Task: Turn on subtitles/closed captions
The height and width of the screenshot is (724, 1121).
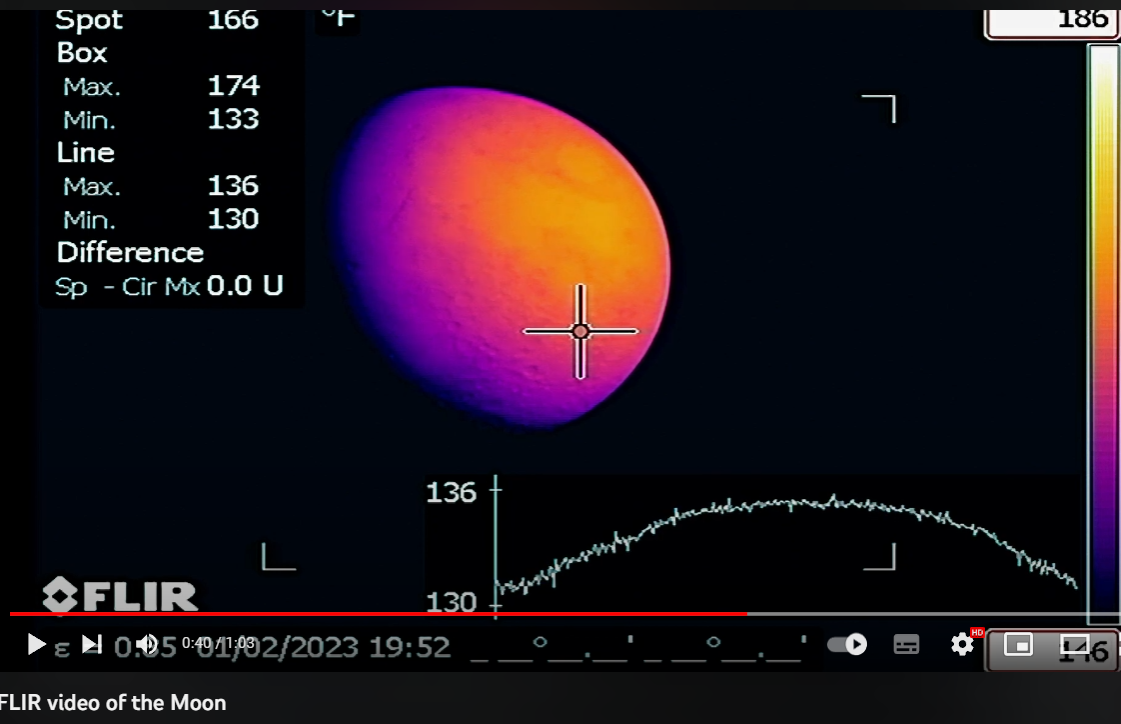Action: pyautogui.click(x=906, y=644)
